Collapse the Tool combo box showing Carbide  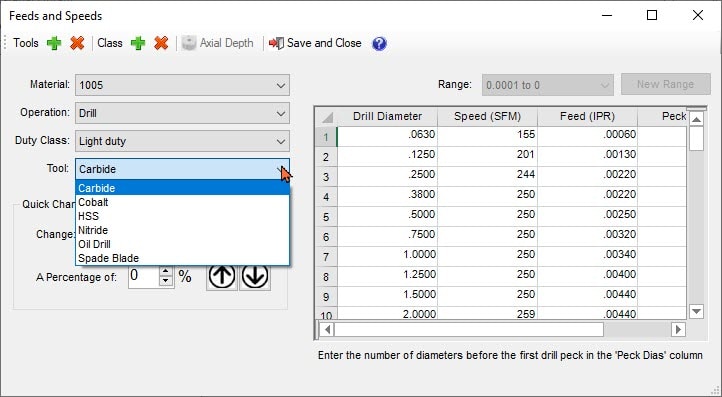[x=182, y=169]
